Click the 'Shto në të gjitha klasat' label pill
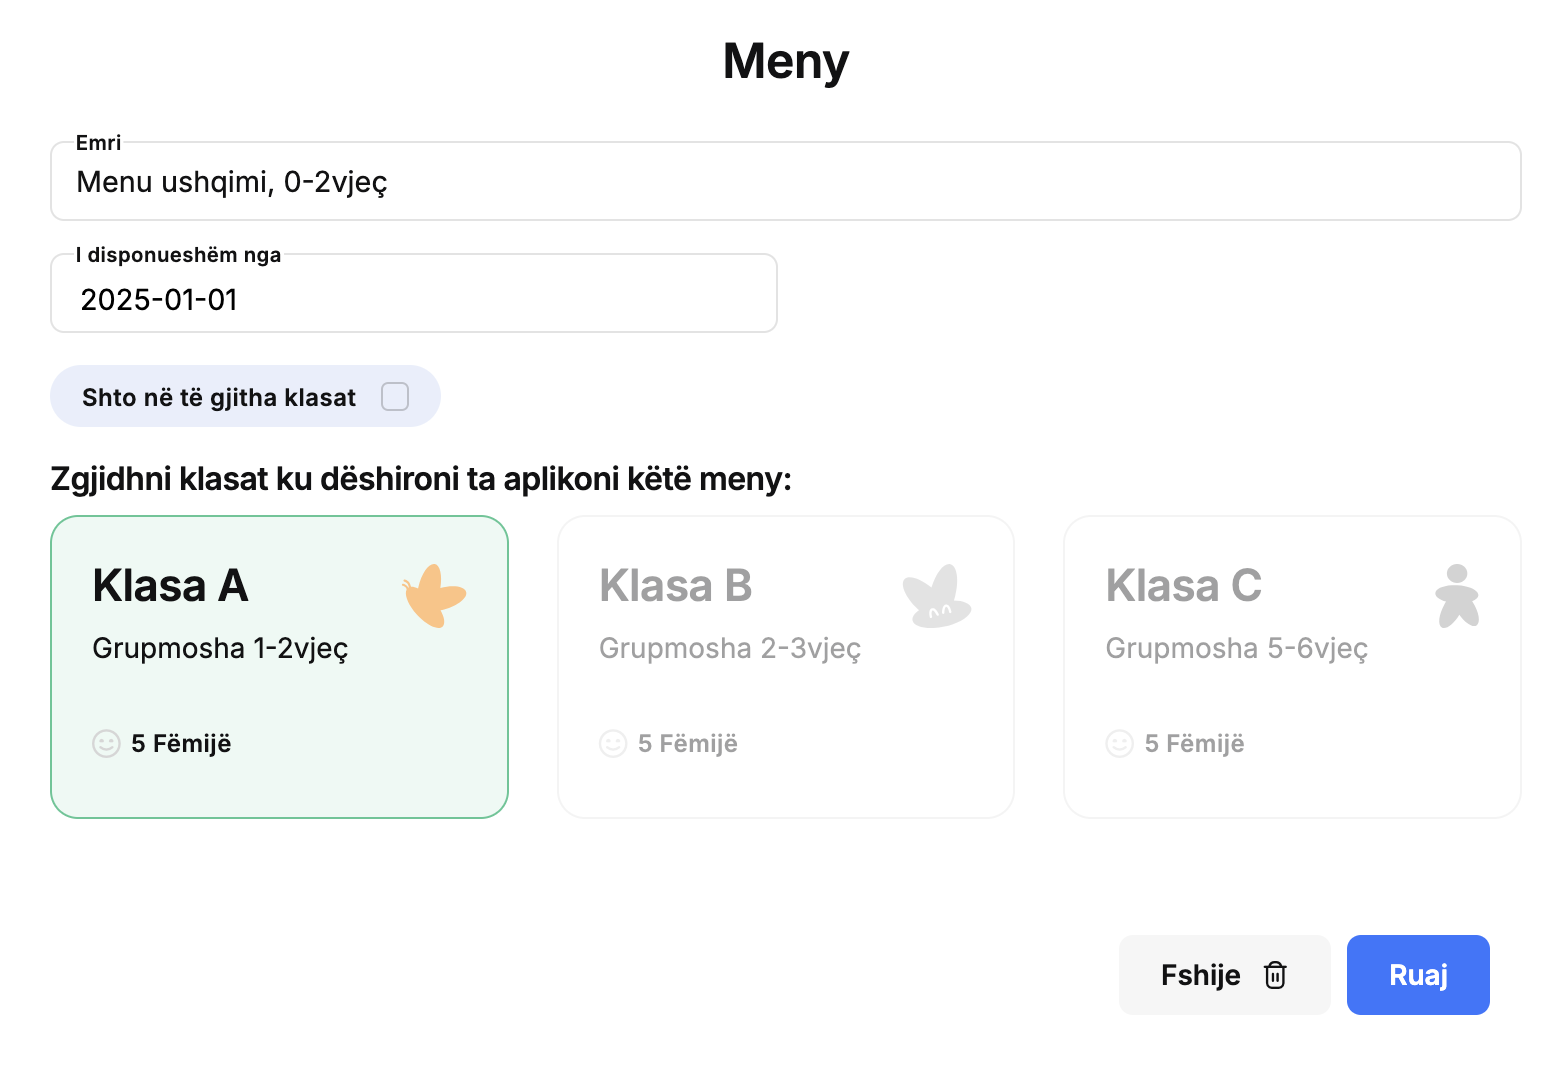The height and width of the screenshot is (1068, 1564). [245, 397]
